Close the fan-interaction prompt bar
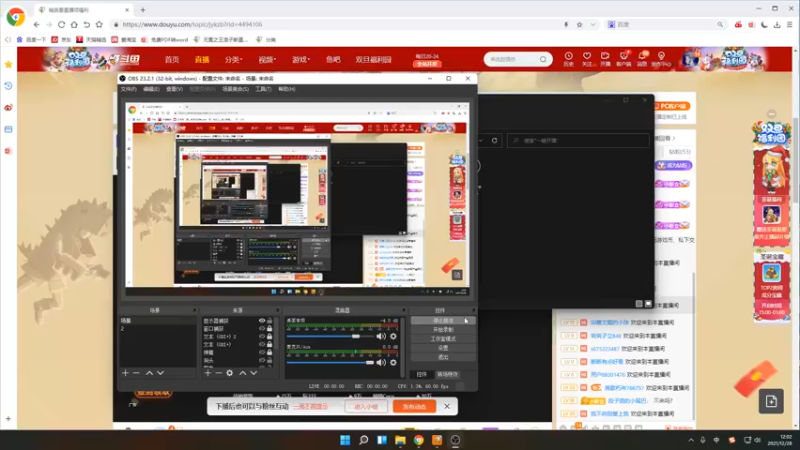Screen dimensions: 800x450 coord(447,407)
